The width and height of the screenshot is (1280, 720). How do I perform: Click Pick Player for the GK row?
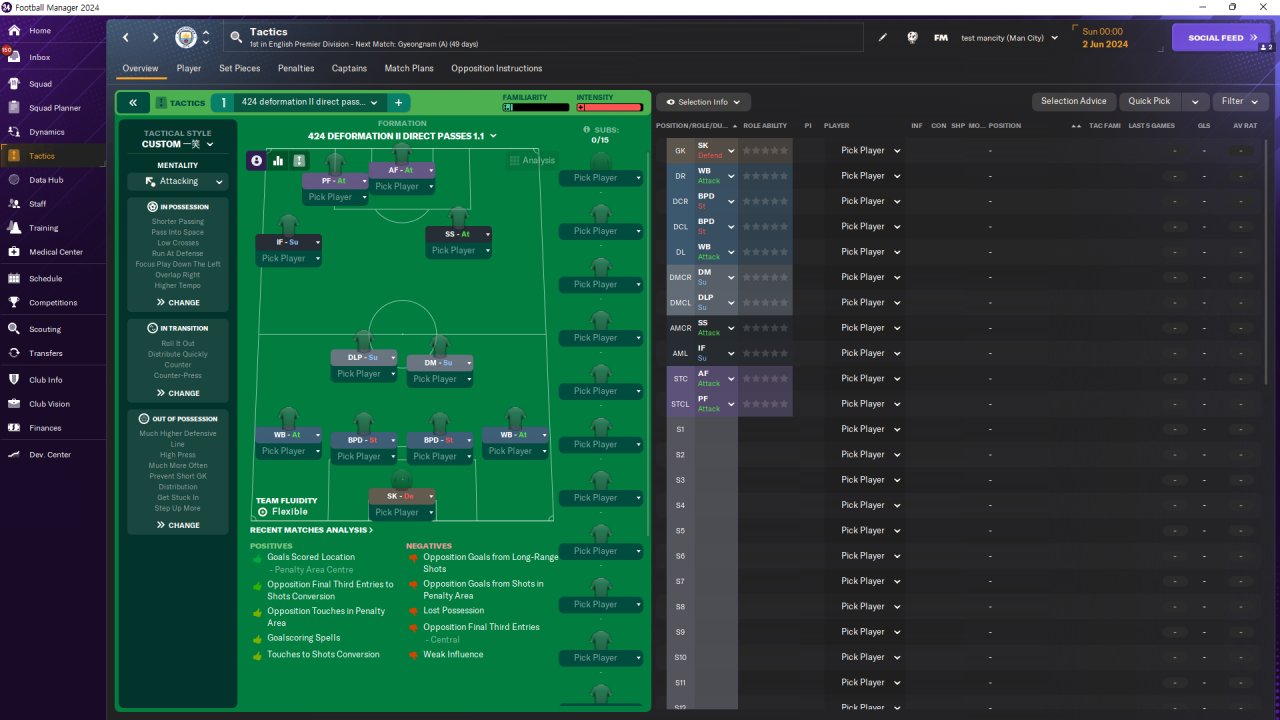point(870,151)
